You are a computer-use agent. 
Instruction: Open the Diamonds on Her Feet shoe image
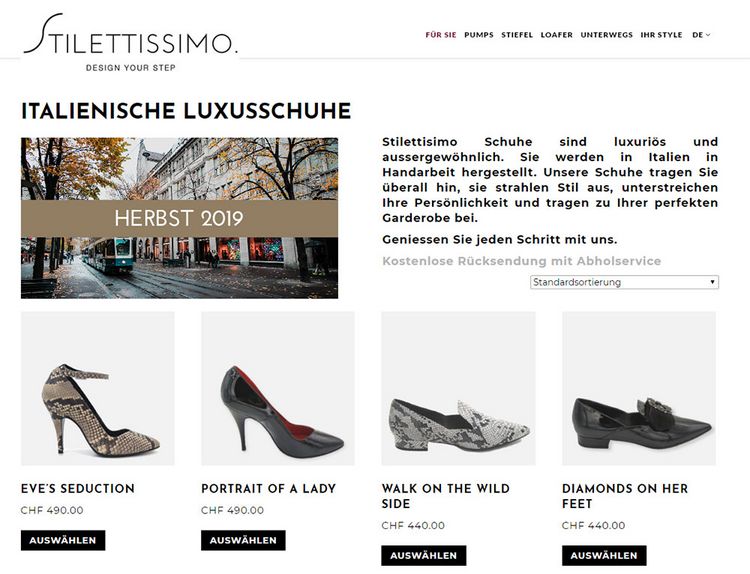639,388
